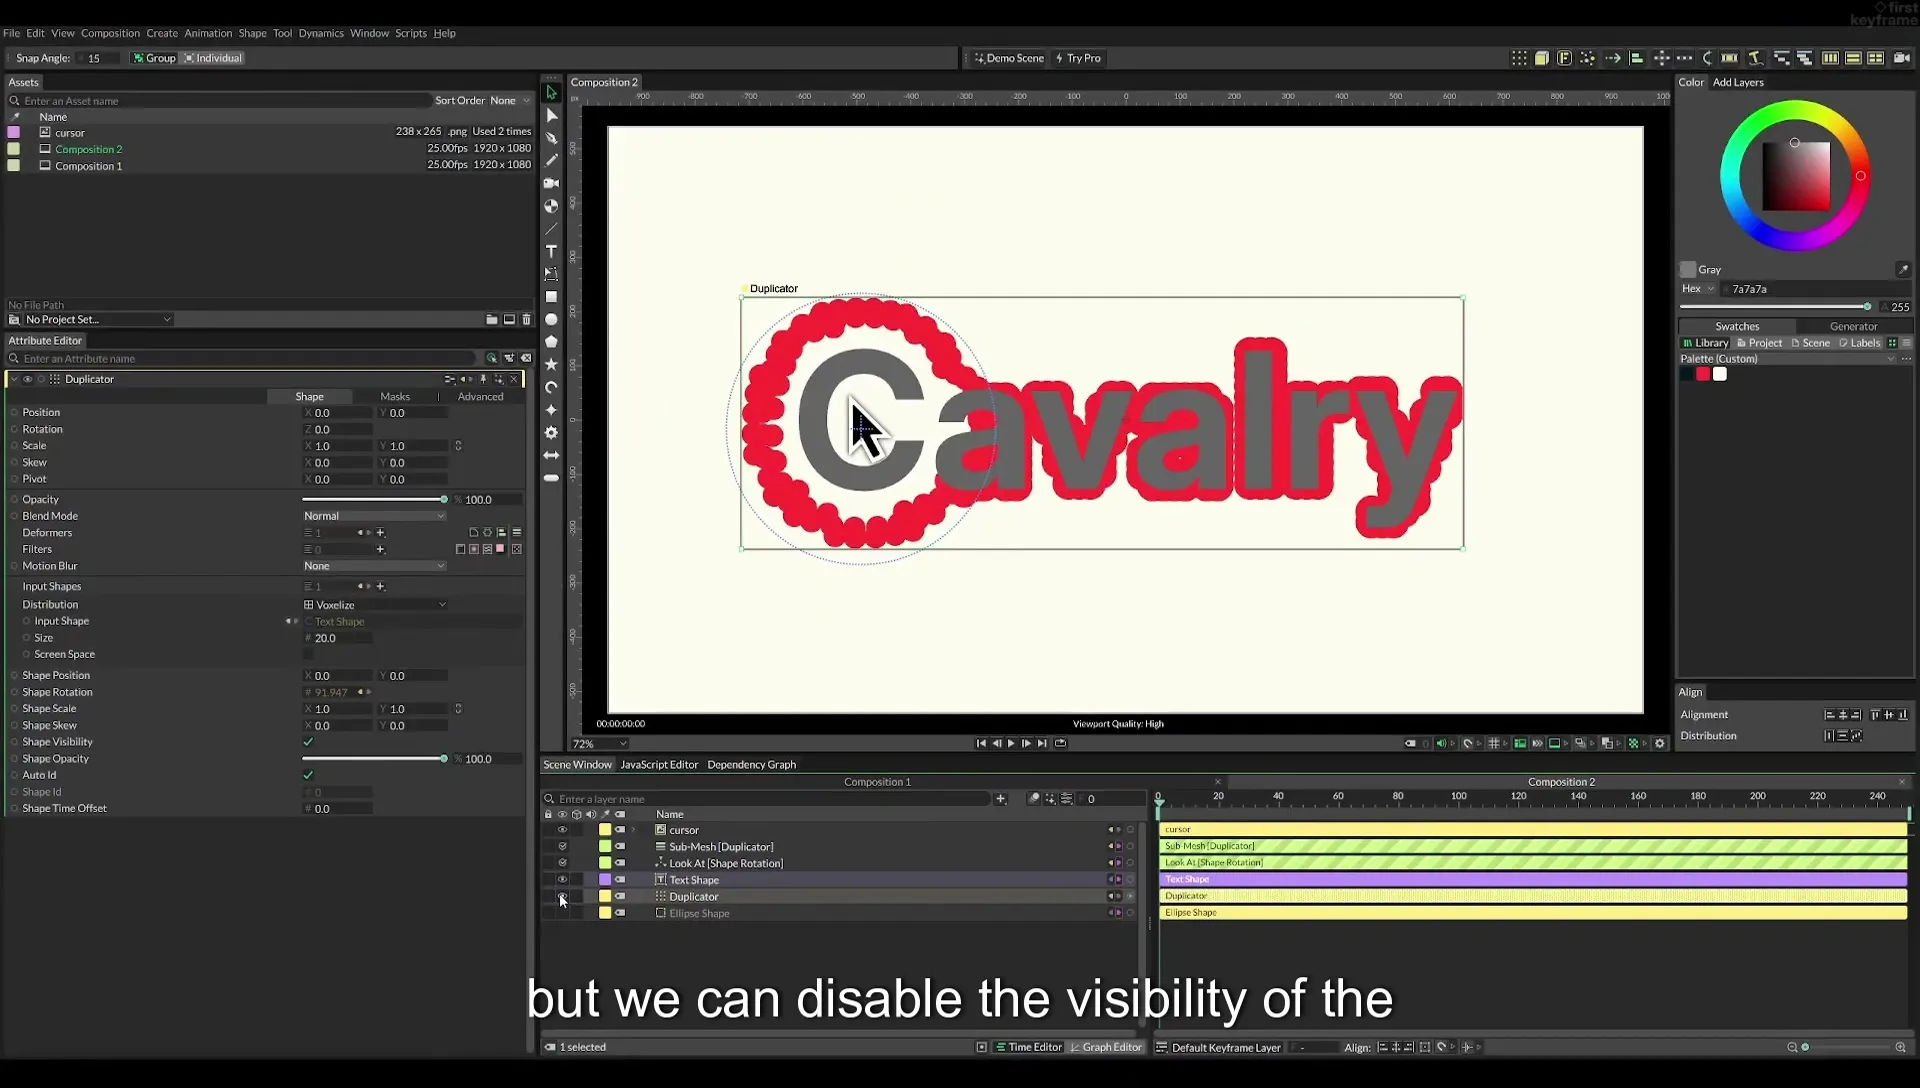Toggle the Group snapping mode
The height and width of the screenshot is (1088, 1920).
(154, 58)
